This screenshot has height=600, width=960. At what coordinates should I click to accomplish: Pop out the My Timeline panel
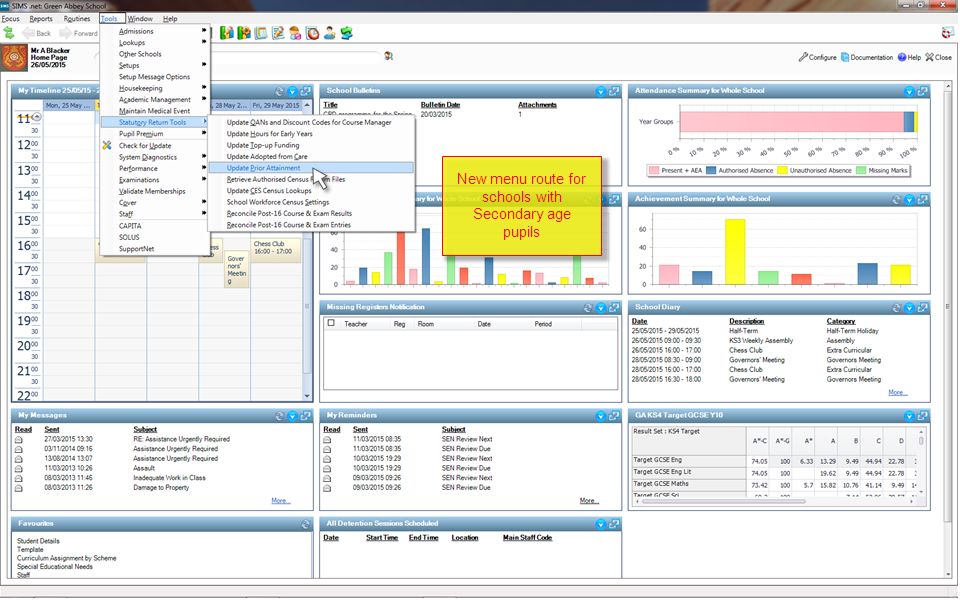(x=306, y=91)
